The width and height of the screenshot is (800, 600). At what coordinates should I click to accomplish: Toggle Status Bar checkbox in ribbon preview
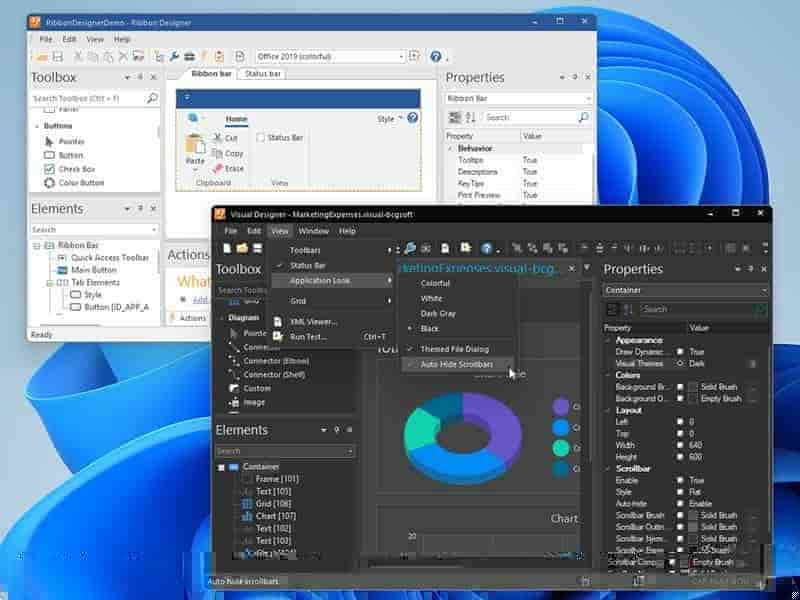[x=261, y=138]
